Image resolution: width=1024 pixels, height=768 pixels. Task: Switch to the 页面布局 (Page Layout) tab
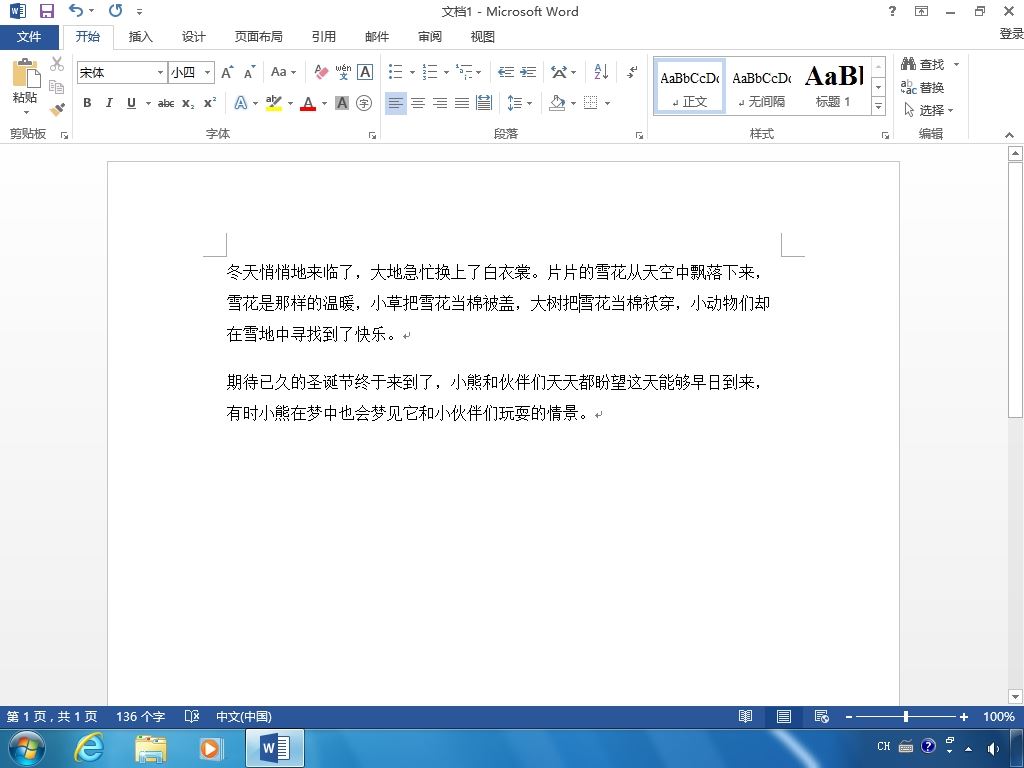pyautogui.click(x=259, y=37)
